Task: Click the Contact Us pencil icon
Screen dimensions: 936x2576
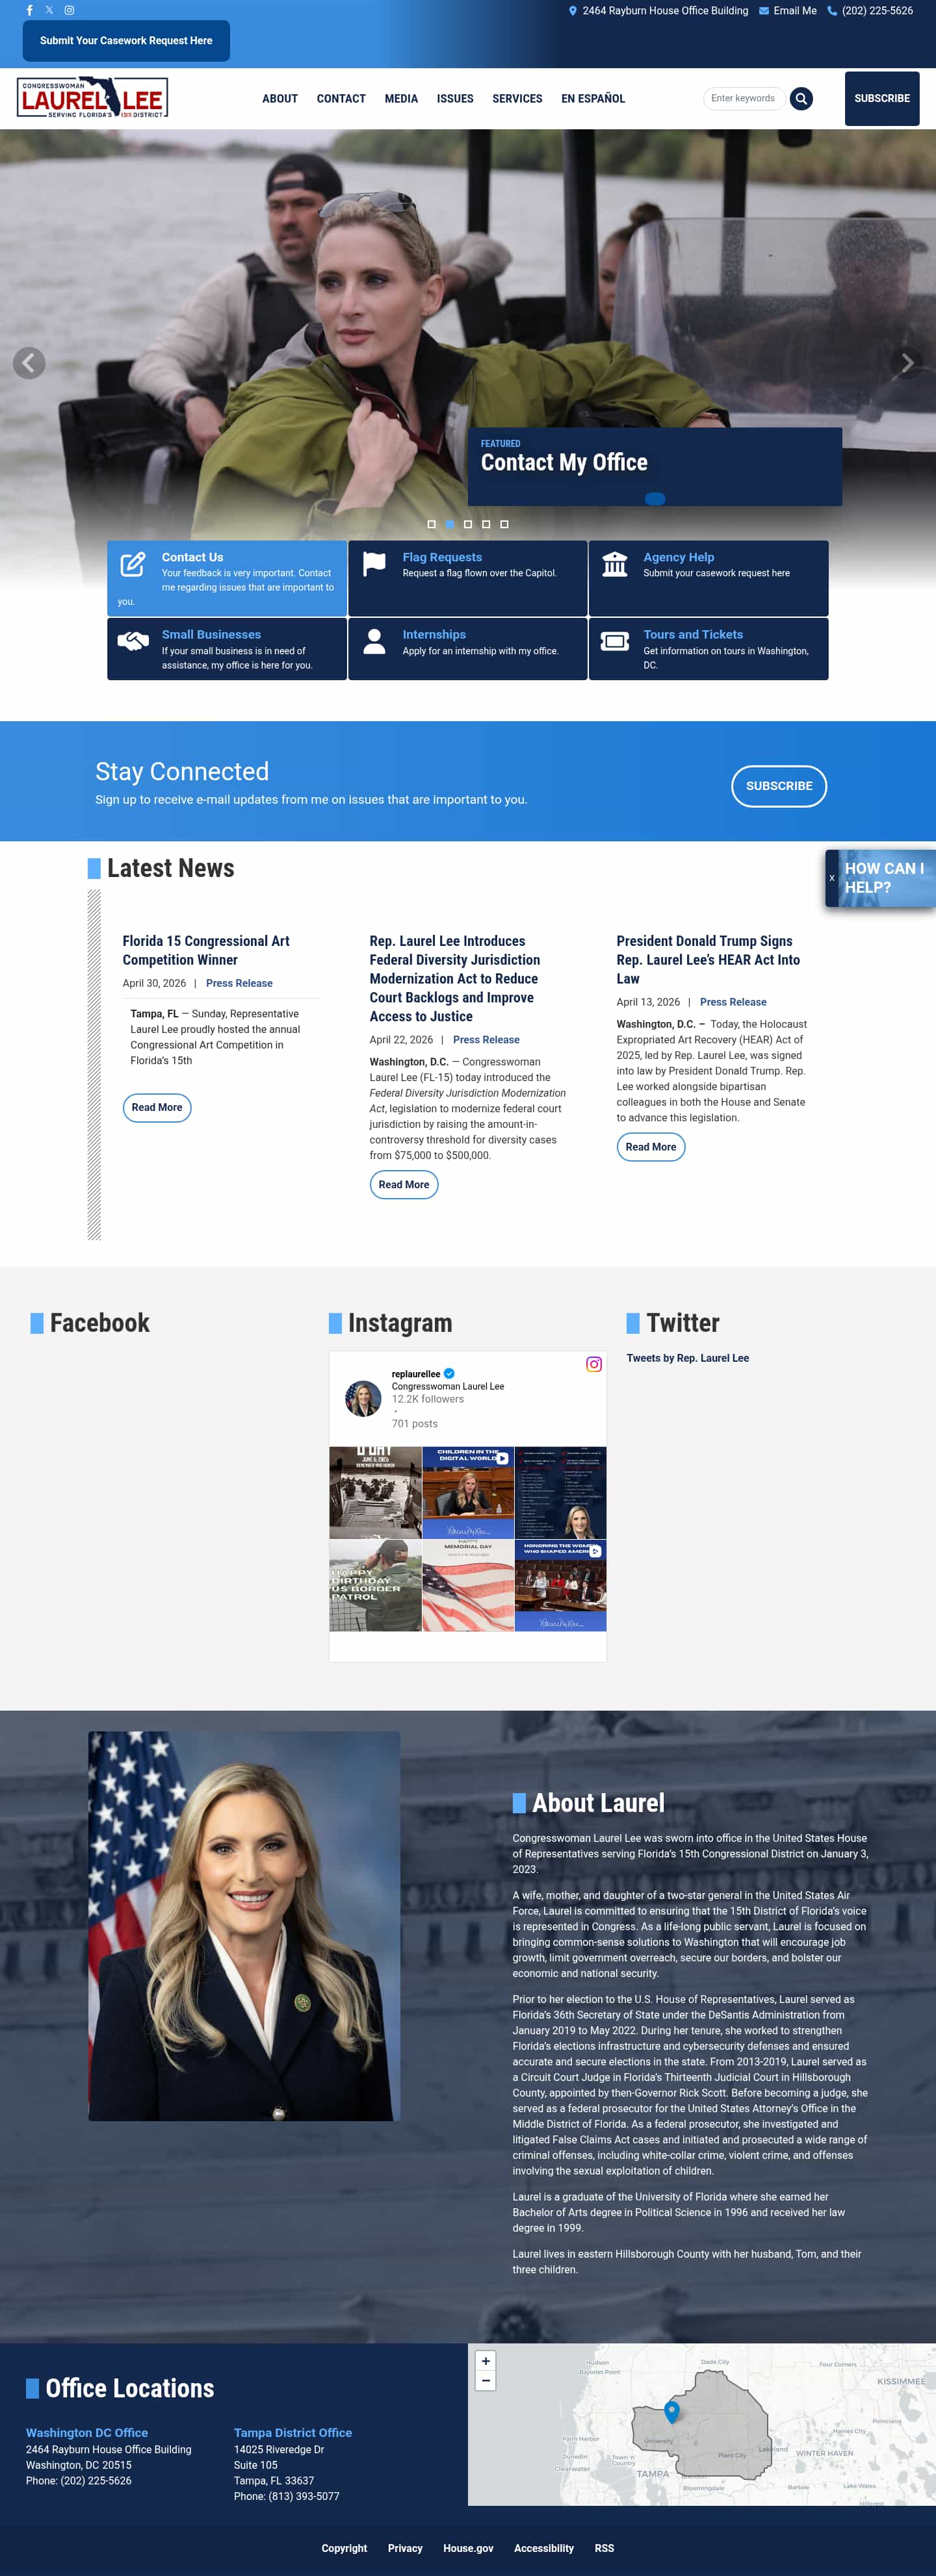Action: point(133,564)
